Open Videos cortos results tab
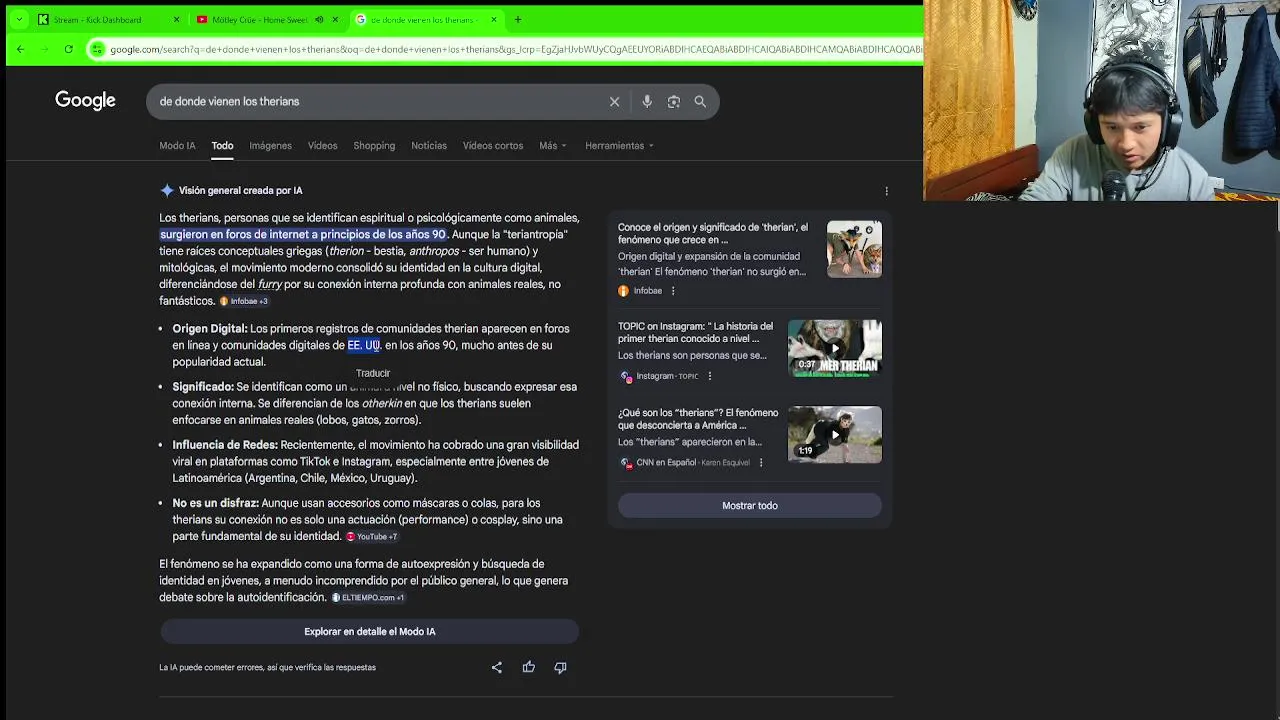Viewport: 1280px width, 720px height. click(x=493, y=146)
